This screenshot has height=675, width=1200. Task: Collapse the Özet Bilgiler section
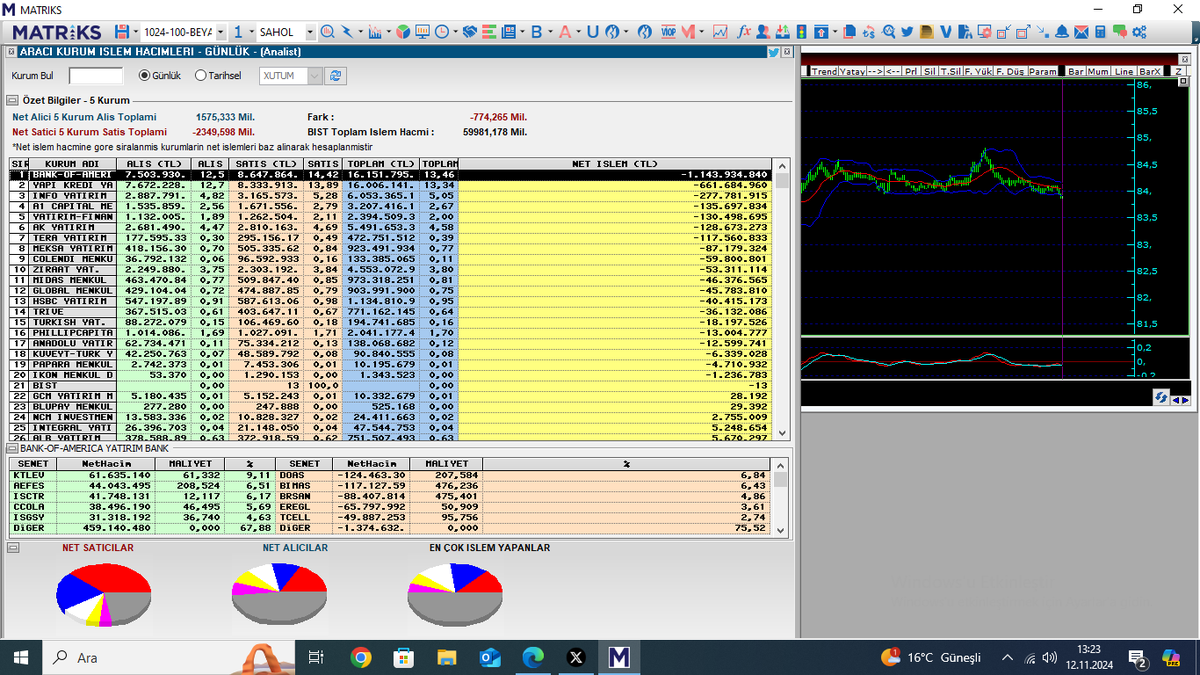[12, 100]
